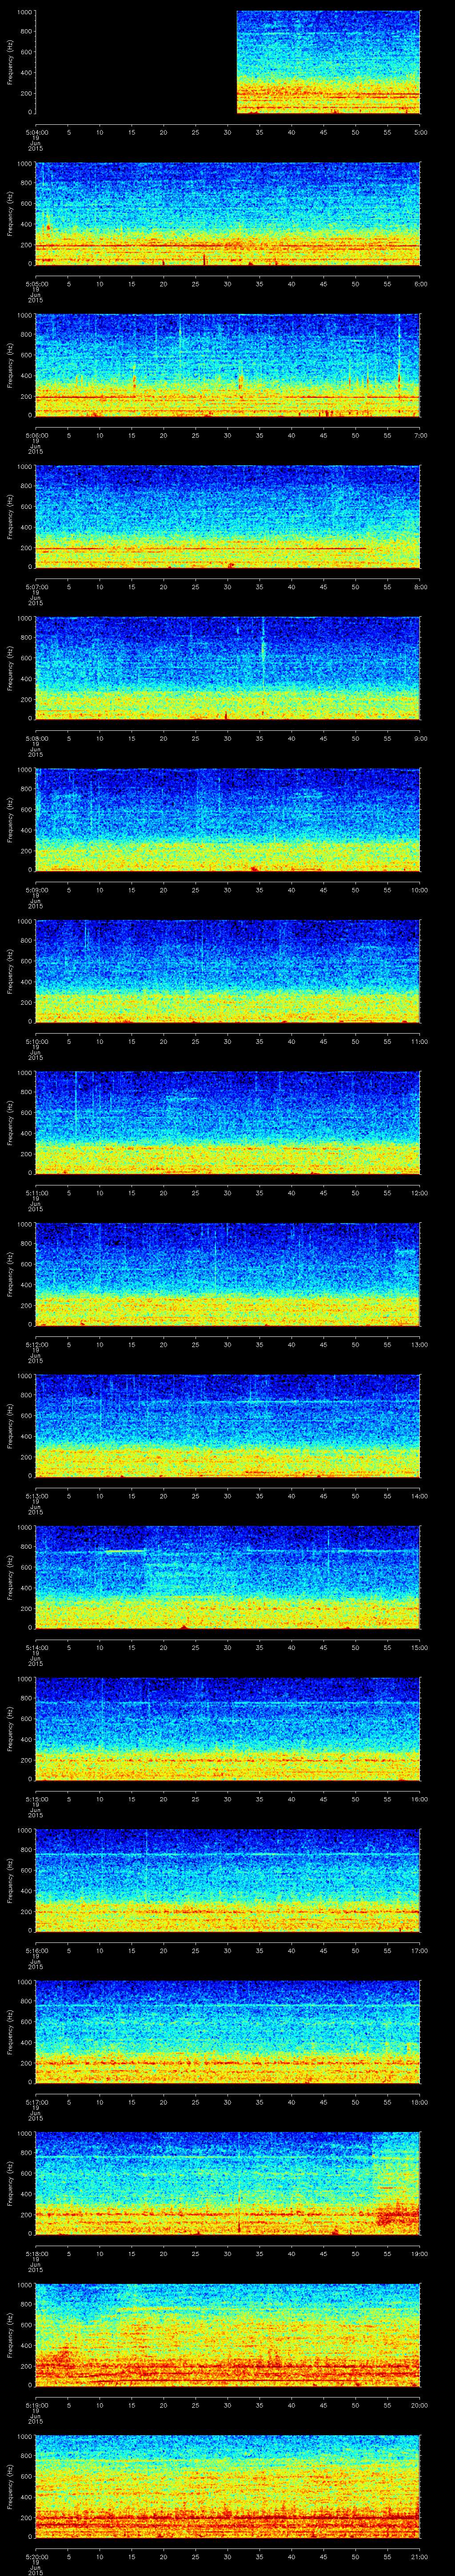Click the 5:09:00 time axis label
This screenshot has height=2576, width=455.
pyautogui.click(x=36, y=889)
